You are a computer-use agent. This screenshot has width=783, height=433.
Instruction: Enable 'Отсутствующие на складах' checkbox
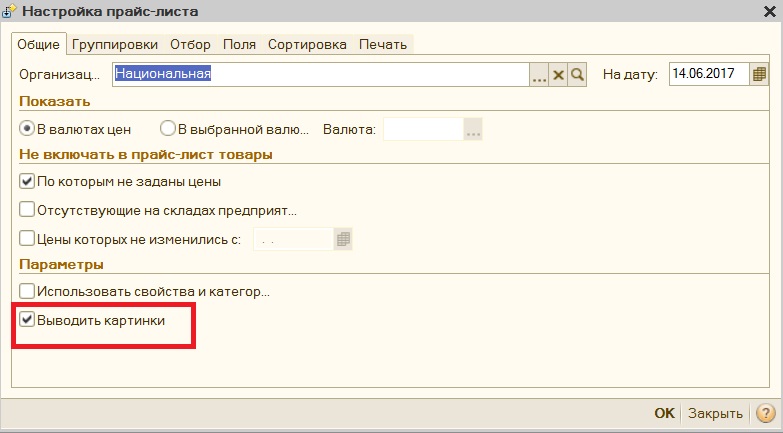[27, 210]
